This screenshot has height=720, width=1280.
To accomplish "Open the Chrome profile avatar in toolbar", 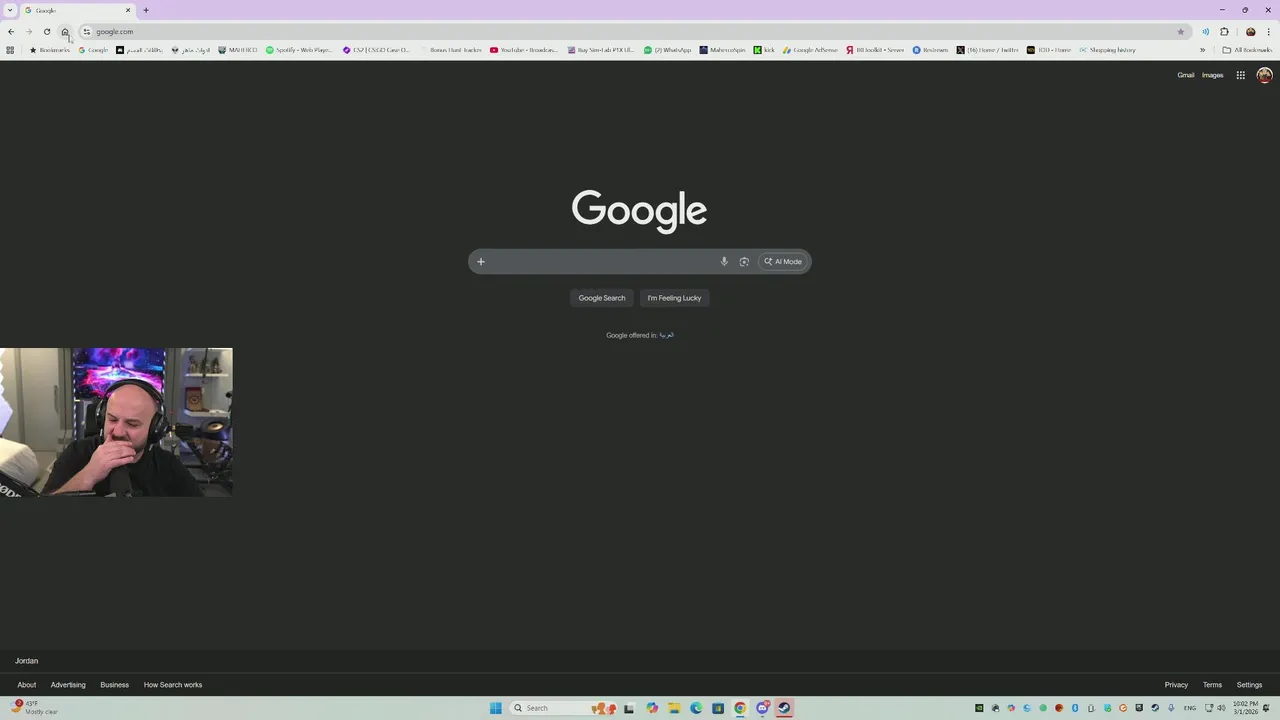I will click(x=1250, y=32).
